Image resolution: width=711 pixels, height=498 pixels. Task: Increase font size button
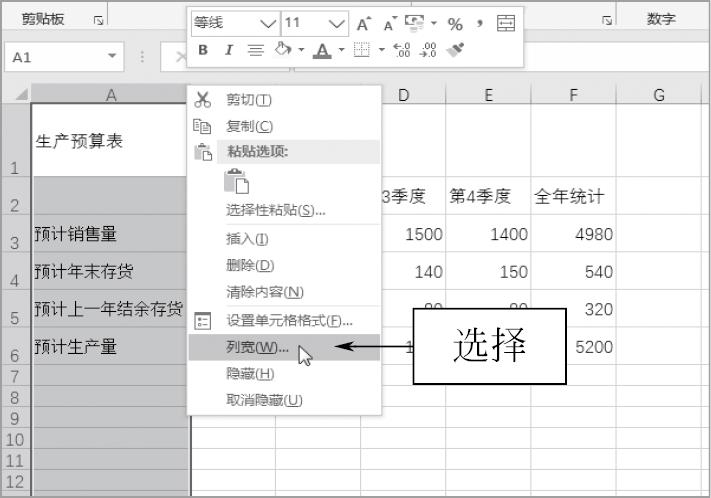coord(363,24)
